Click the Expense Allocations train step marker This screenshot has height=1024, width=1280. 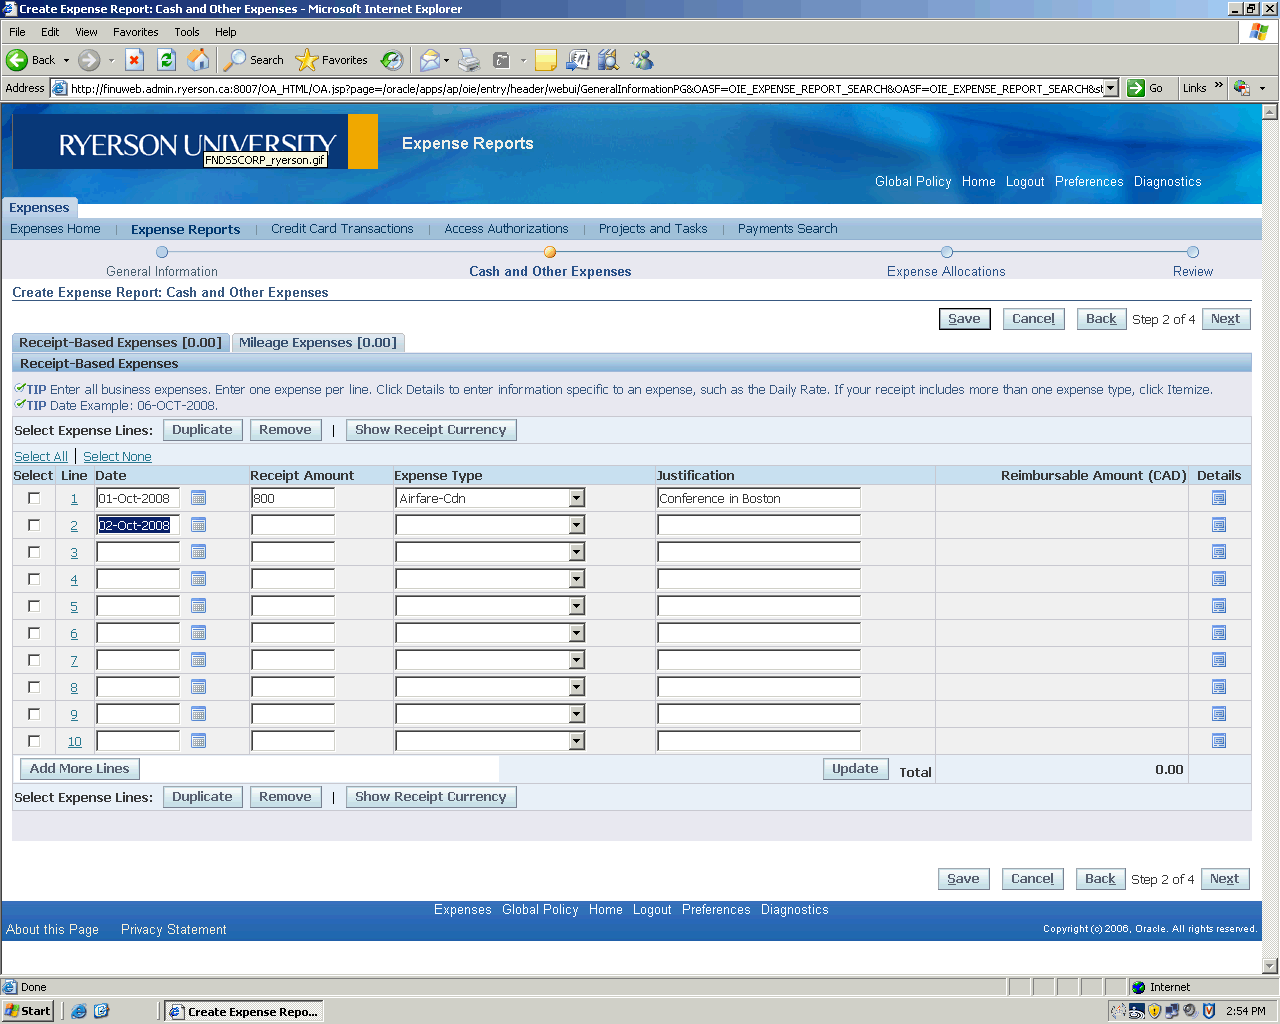[947, 253]
